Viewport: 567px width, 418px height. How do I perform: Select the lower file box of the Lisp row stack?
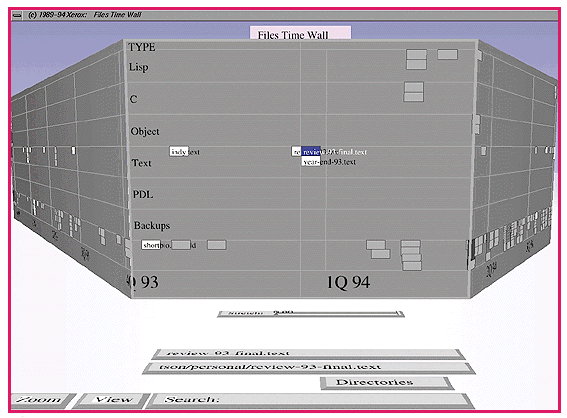tap(417, 64)
